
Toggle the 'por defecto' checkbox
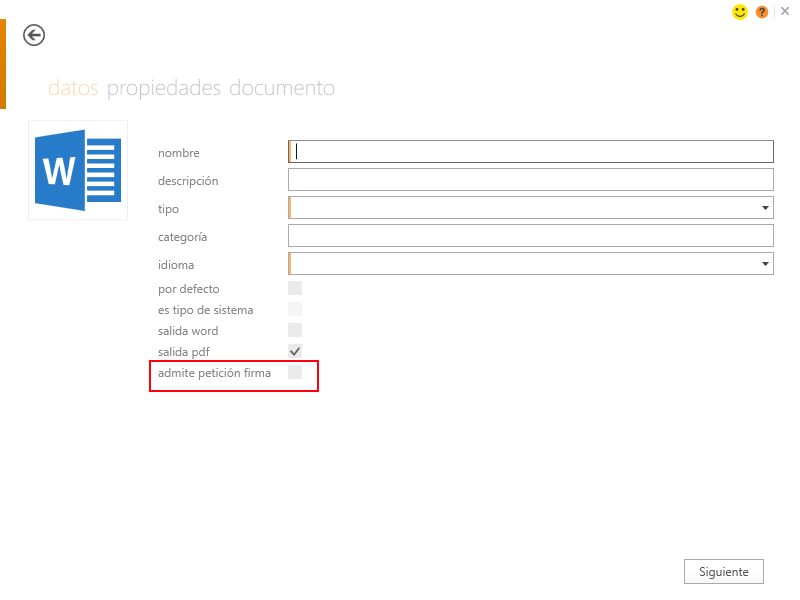pos(295,289)
